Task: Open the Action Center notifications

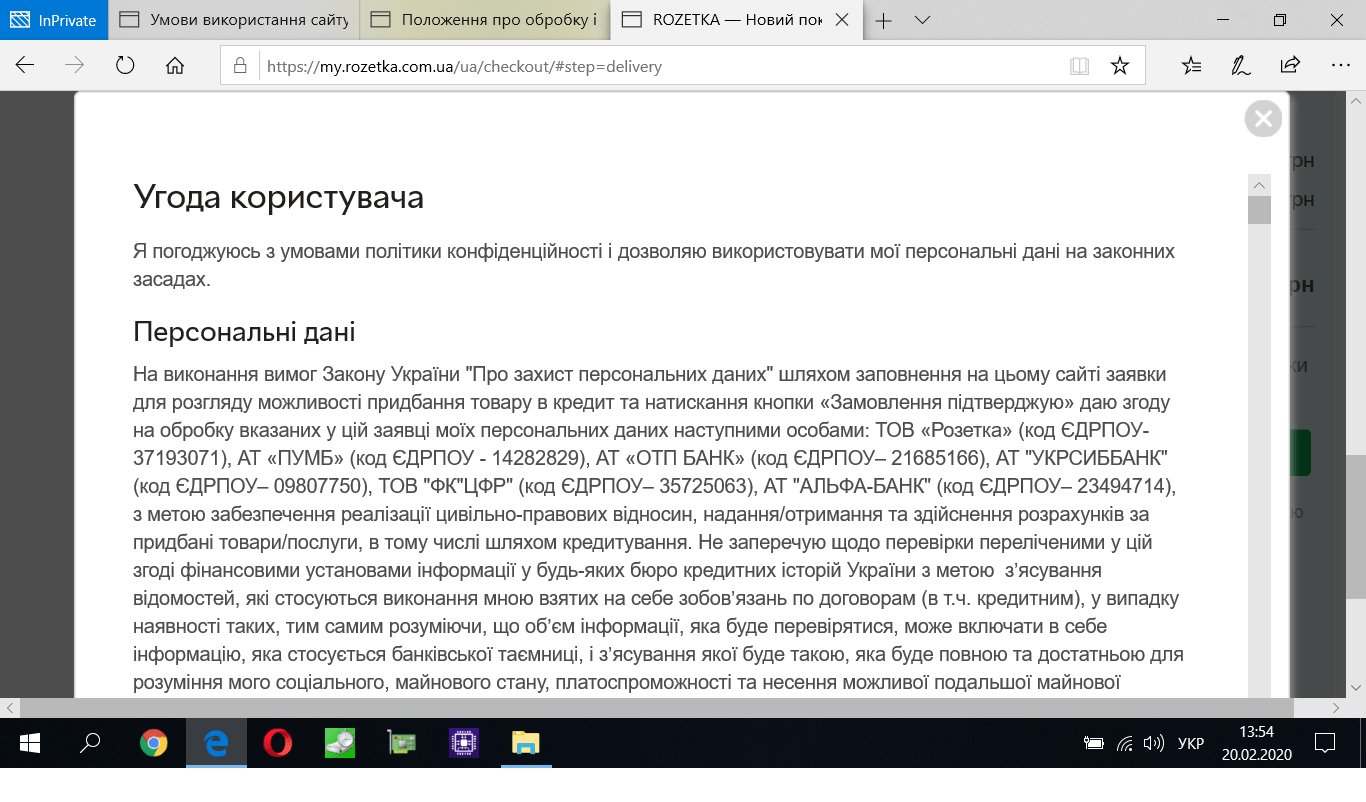Action: point(1326,743)
